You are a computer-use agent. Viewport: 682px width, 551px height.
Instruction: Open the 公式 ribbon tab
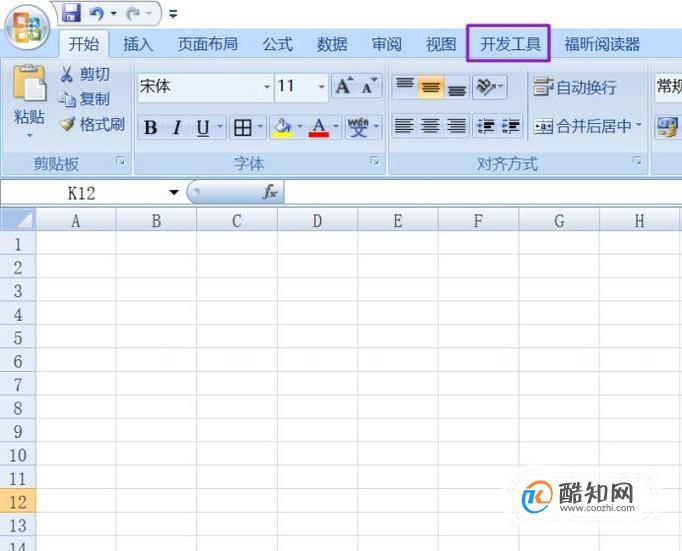(277, 44)
